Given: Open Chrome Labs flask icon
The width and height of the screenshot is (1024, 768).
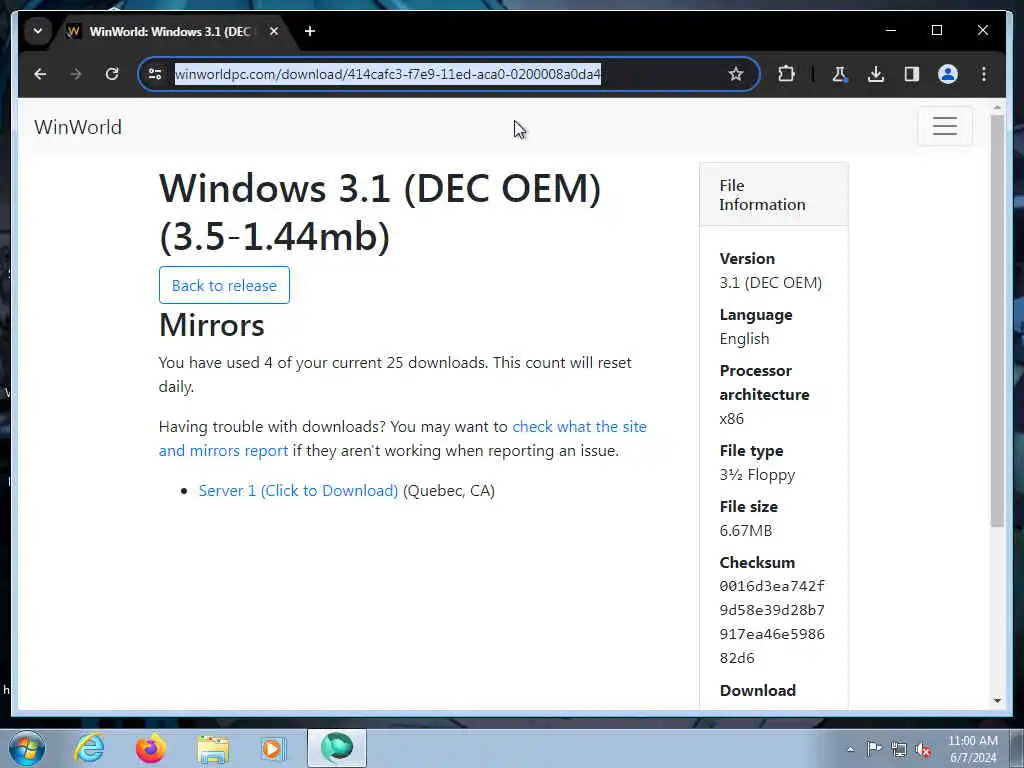Looking at the screenshot, I should [x=840, y=74].
